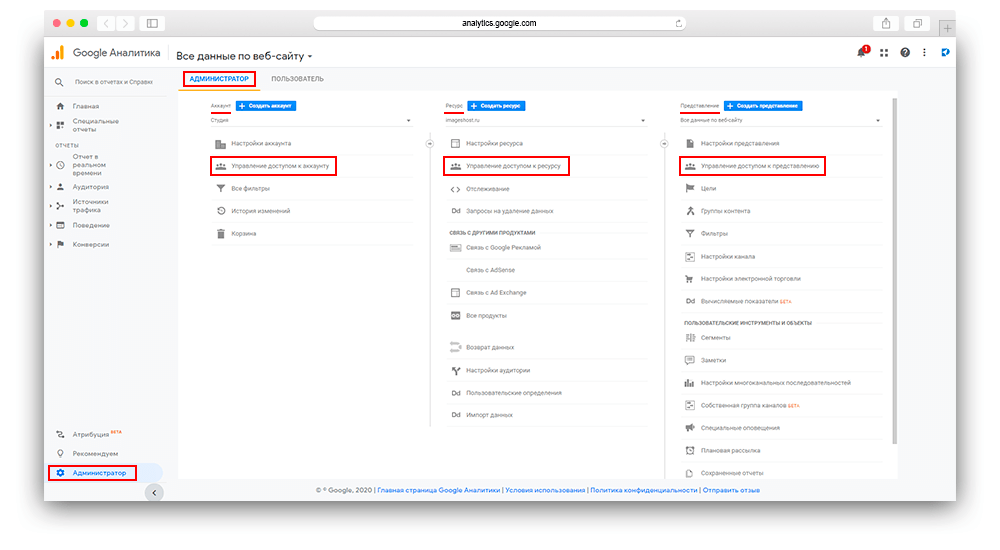Click the Safari share icon
Image resolution: width=1000 pixels, height=550 pixels.
886,24
